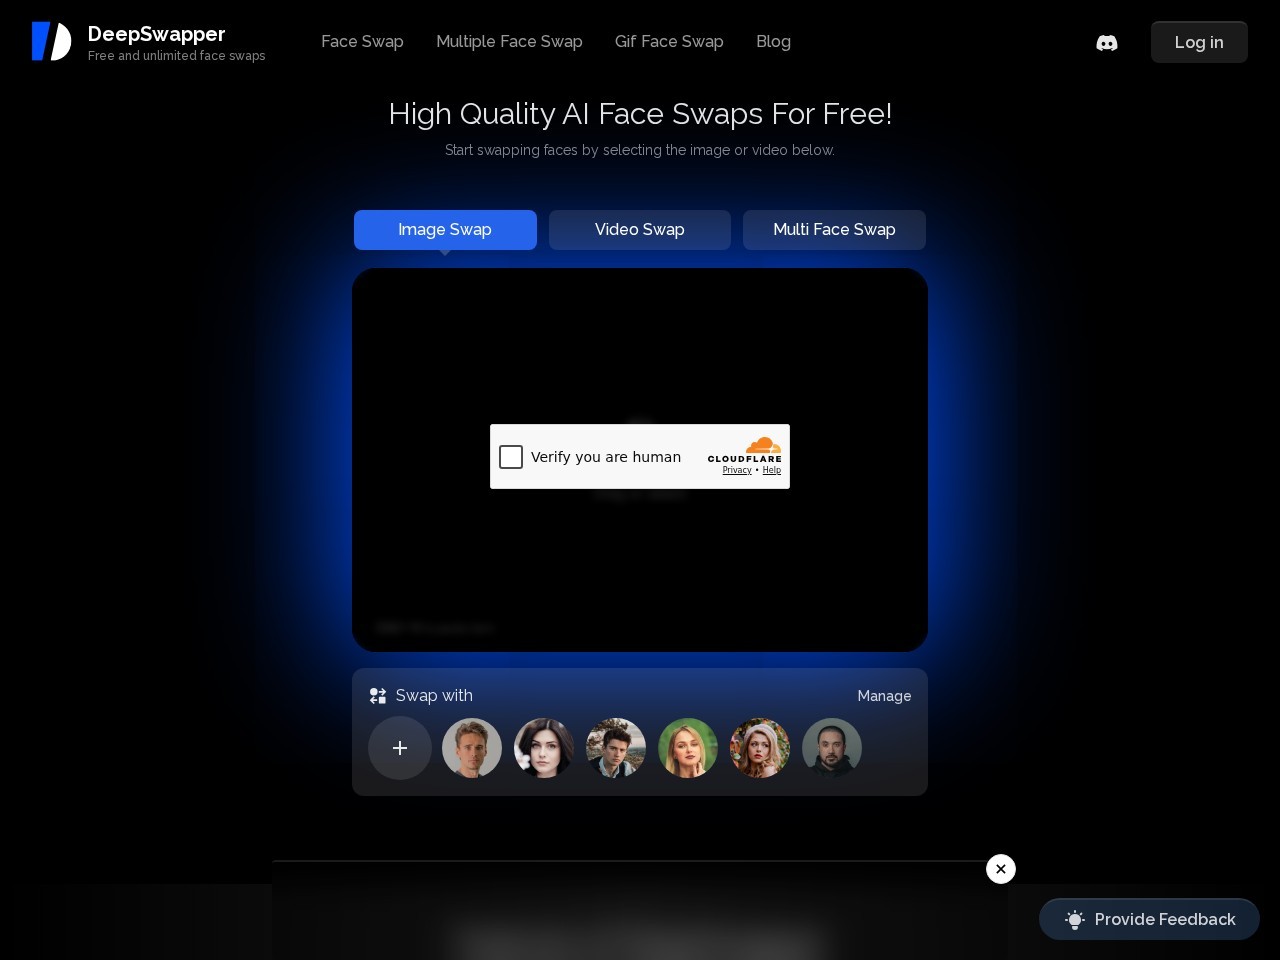The image size is (1280, 960).
Task: Check the Verify you are human box
Action: [x=511, y=457]
